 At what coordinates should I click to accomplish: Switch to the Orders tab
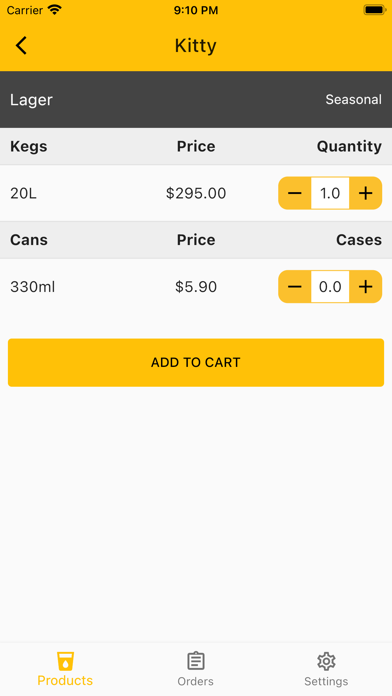pos(196,669)
